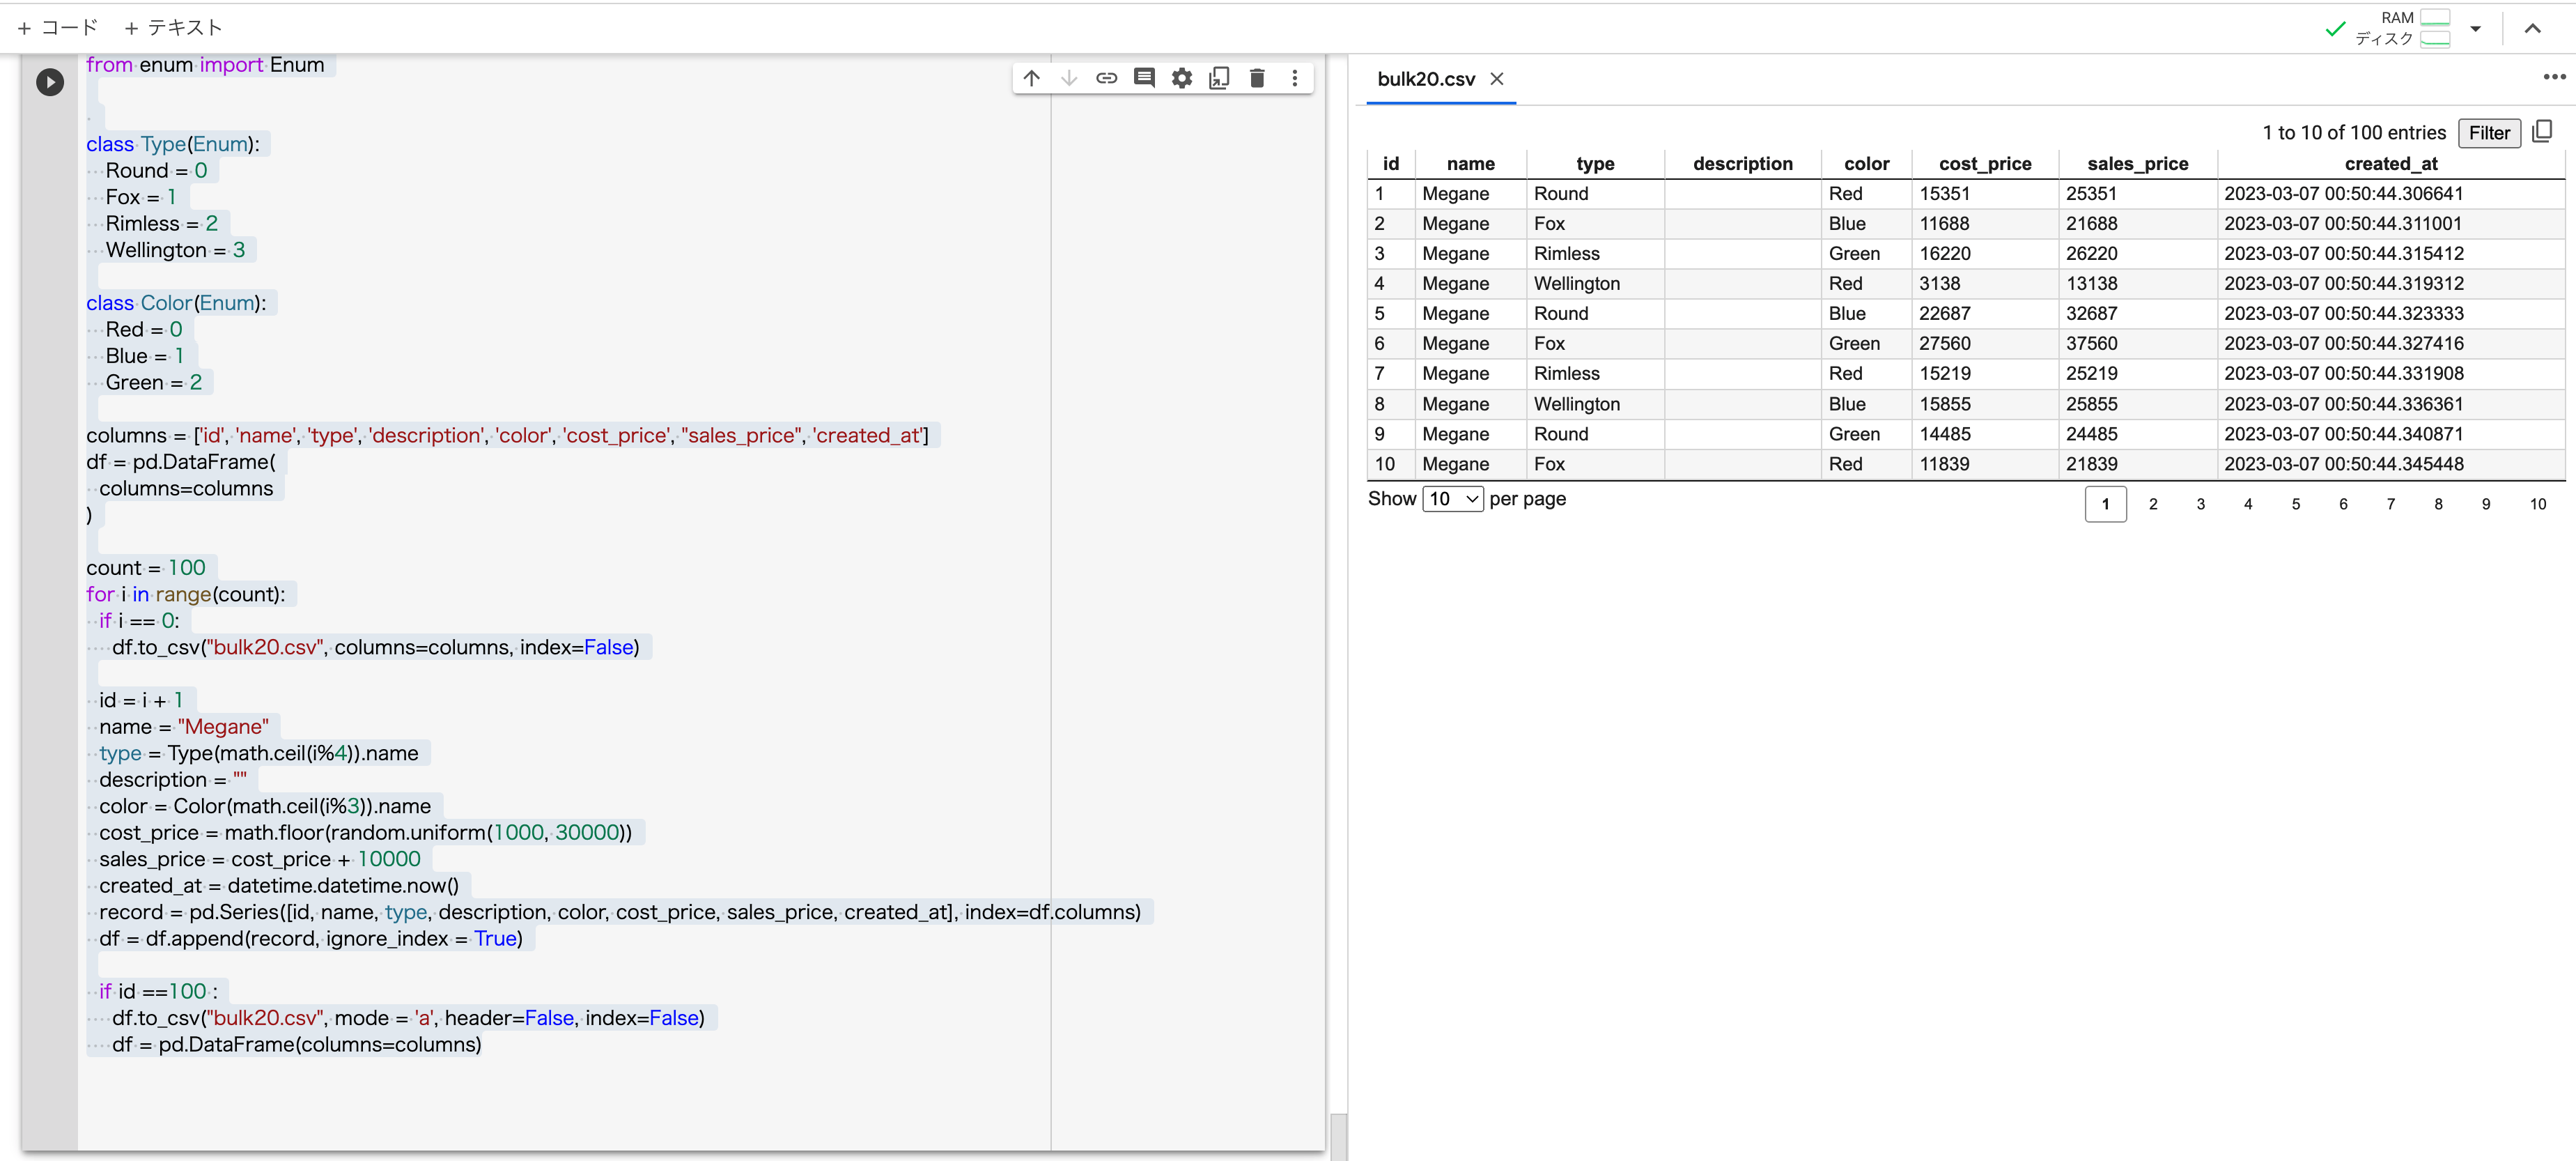Click the 'created_at = datetime.datetime.now()' line
Image resolution: width=2576 pixels, height=1161 pixels.
tap(279, 886)
